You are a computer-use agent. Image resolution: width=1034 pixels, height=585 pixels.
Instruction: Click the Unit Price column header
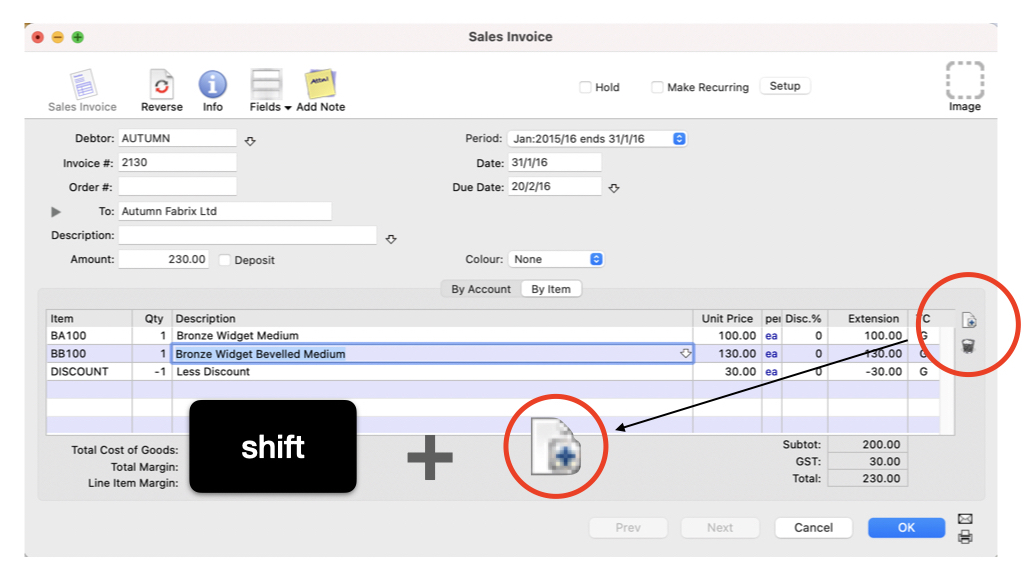[727, 319]
